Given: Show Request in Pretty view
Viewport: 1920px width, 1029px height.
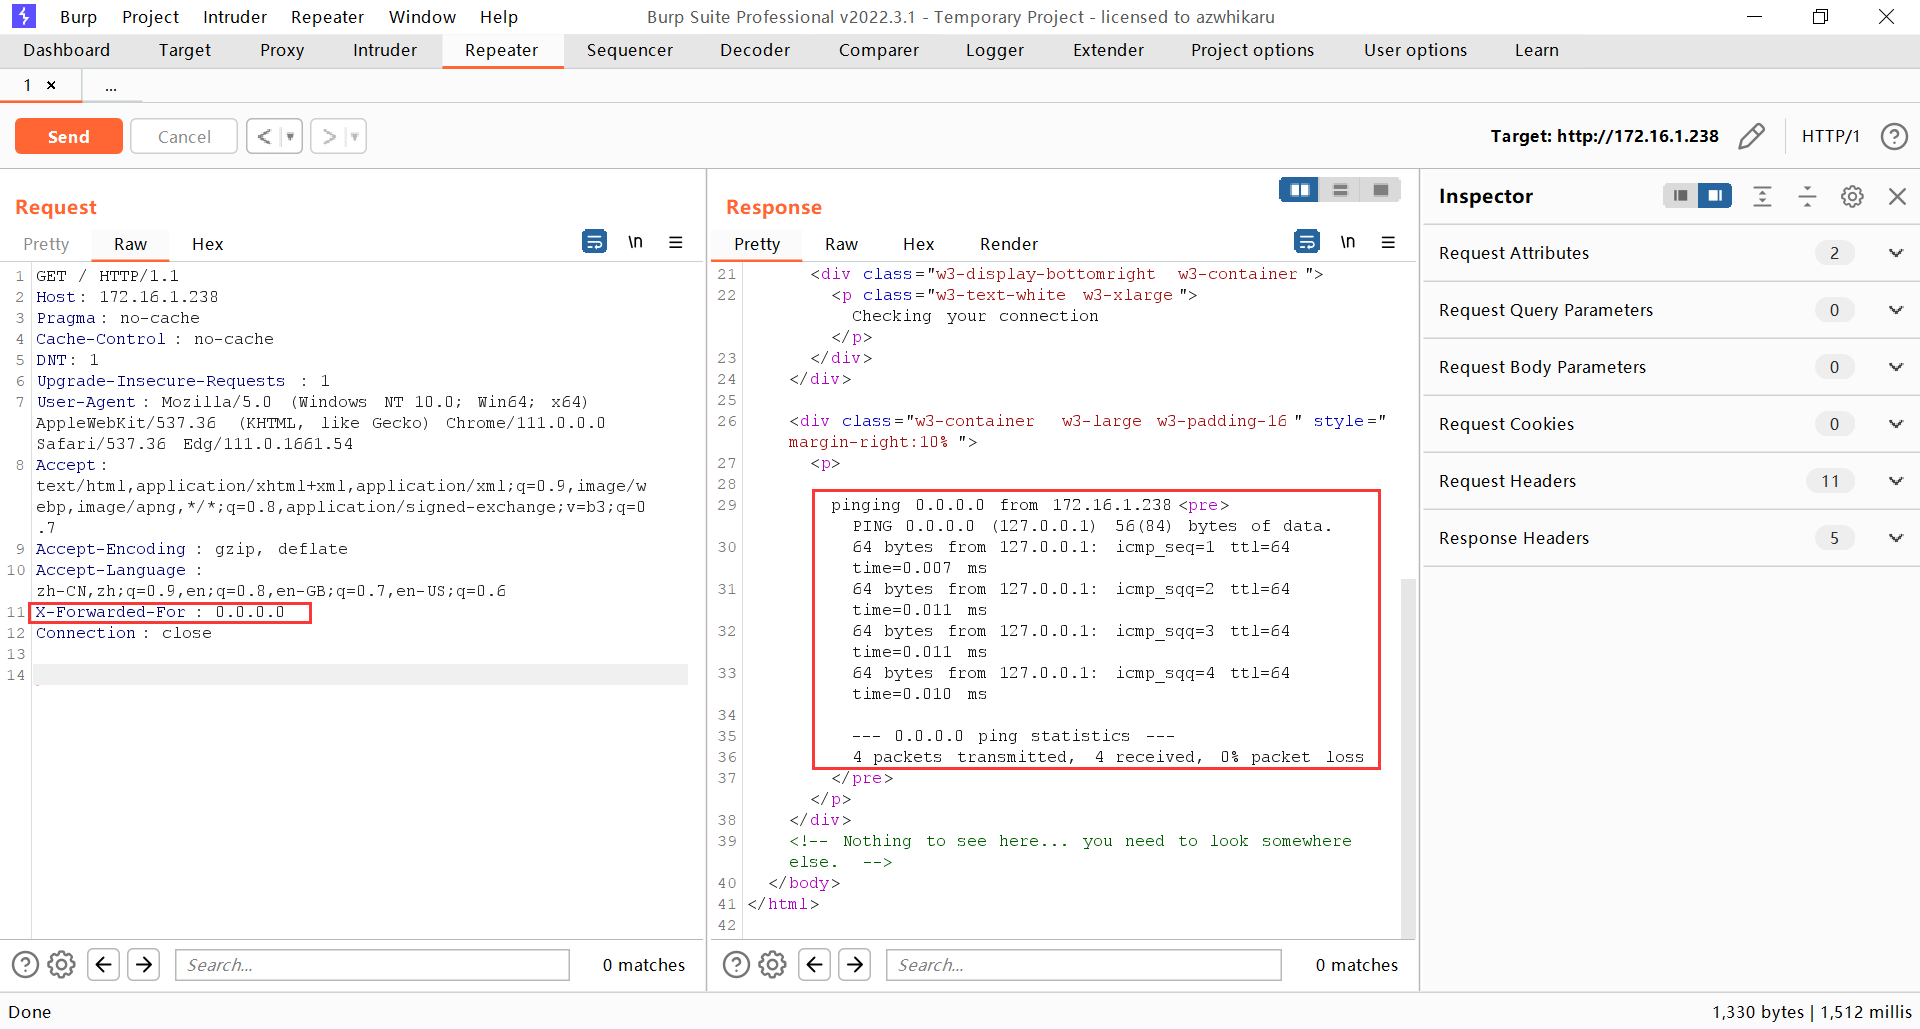Looking at the screenshot, I should pyautogui.click(x=46, y=244).
